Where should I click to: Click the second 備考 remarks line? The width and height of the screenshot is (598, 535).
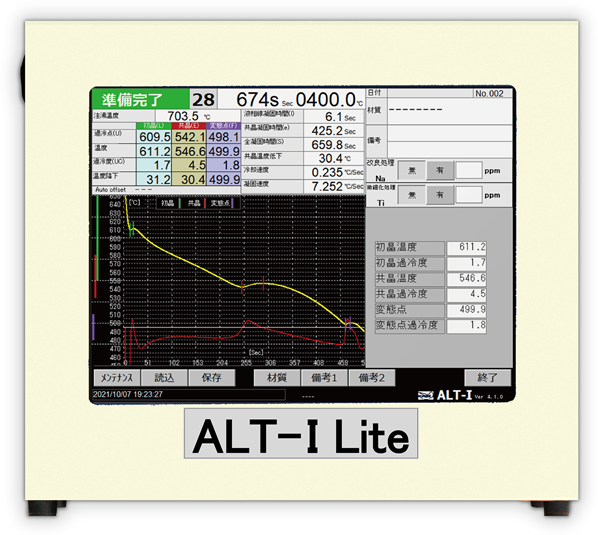450,149
